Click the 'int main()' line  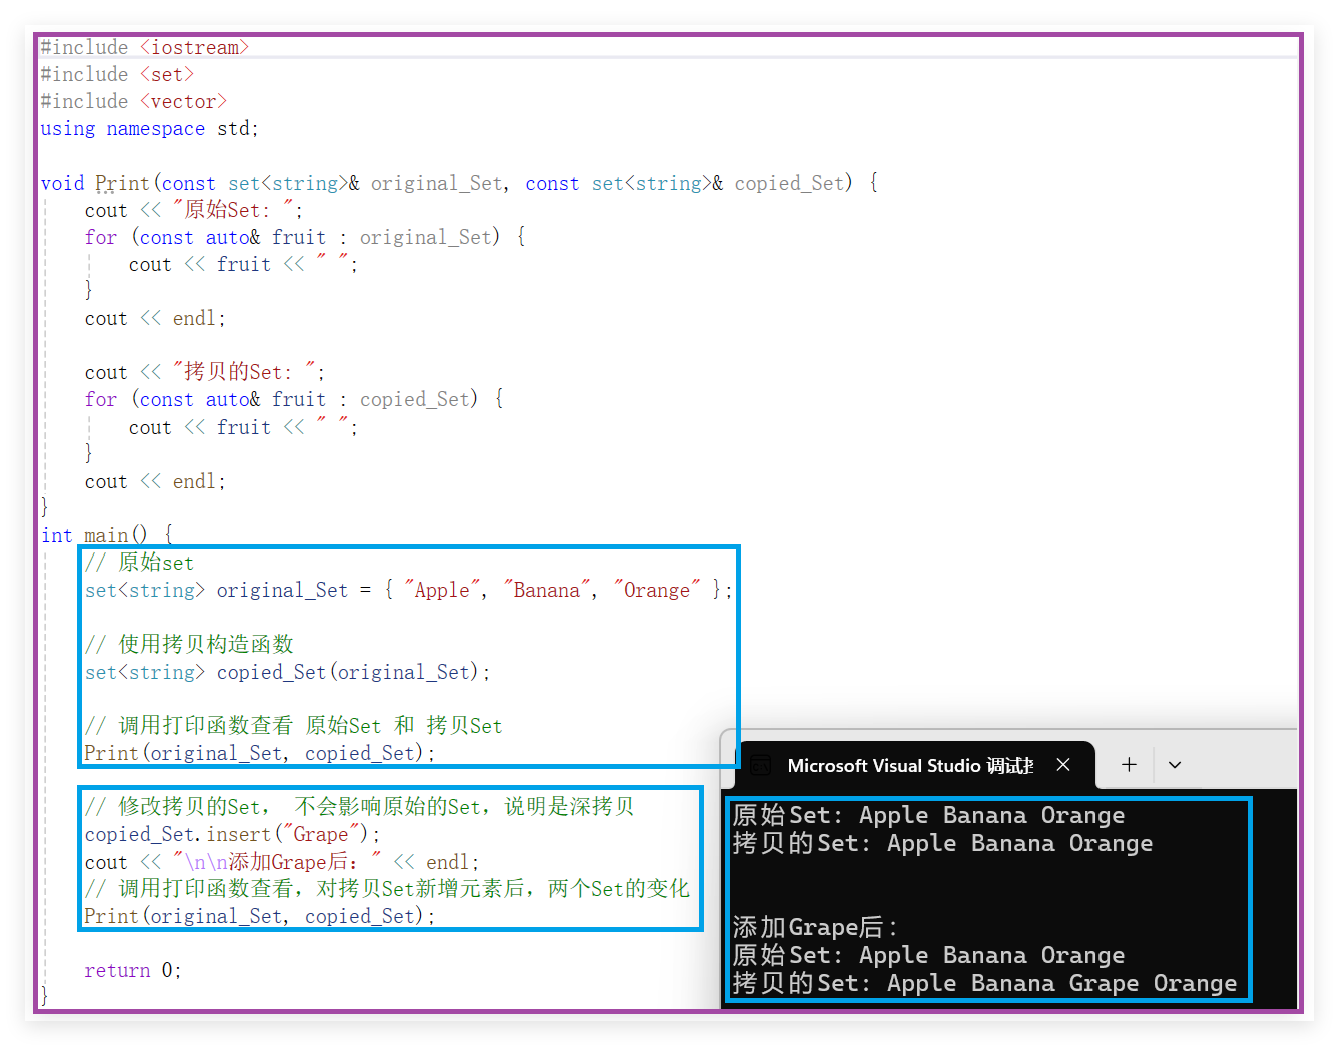pyautogui.click(x=107, y=535)
